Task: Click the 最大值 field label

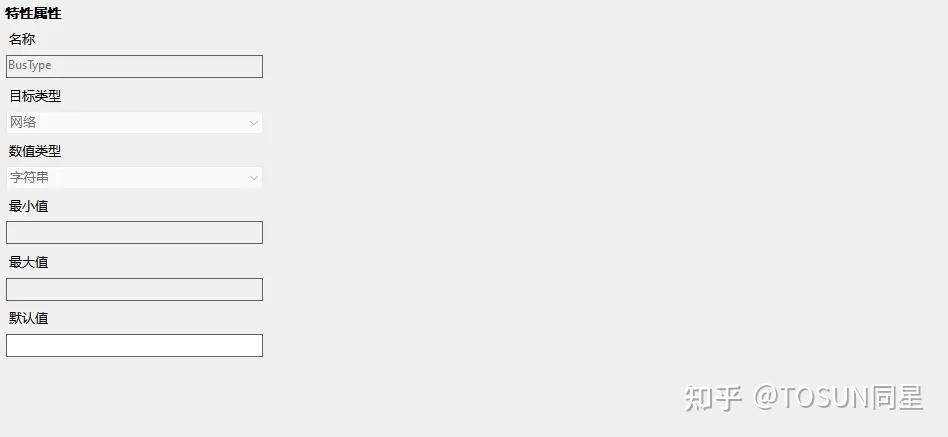Action: (x=29, y=262)
